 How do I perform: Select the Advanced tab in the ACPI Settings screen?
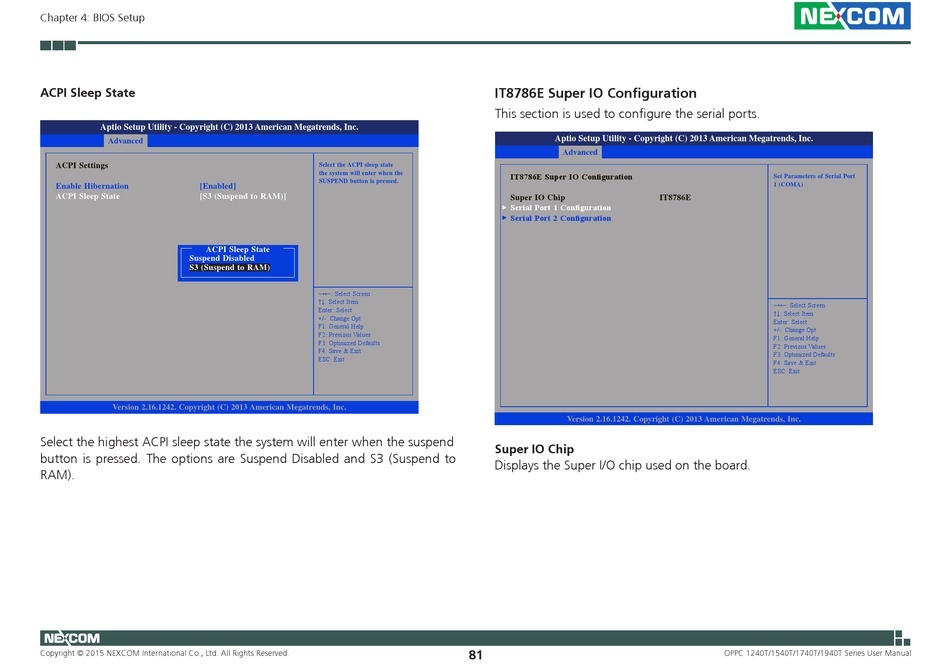pyautogui.click(x=126, y=141)
